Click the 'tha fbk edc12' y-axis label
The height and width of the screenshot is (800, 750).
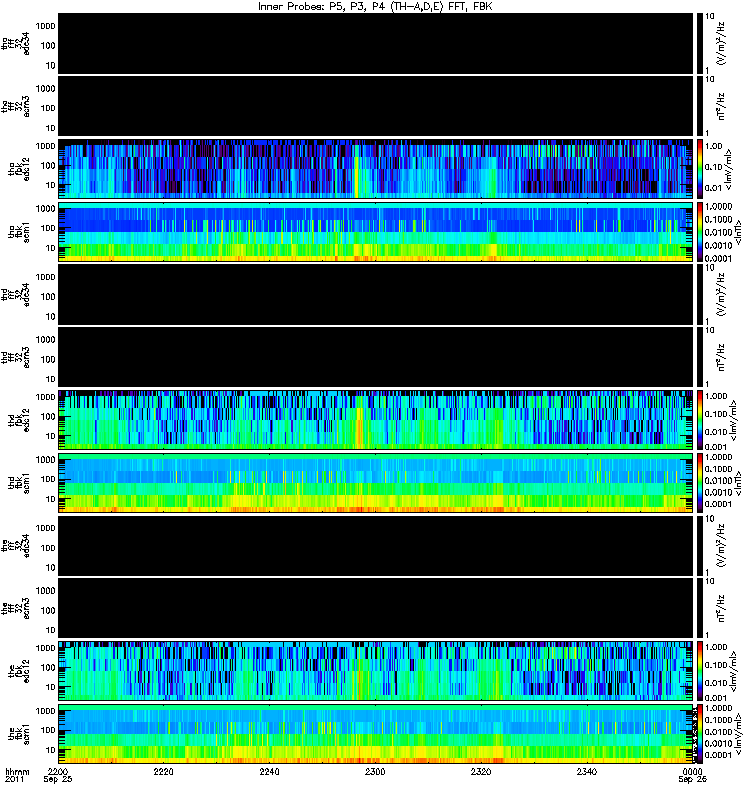coord(19,169)
